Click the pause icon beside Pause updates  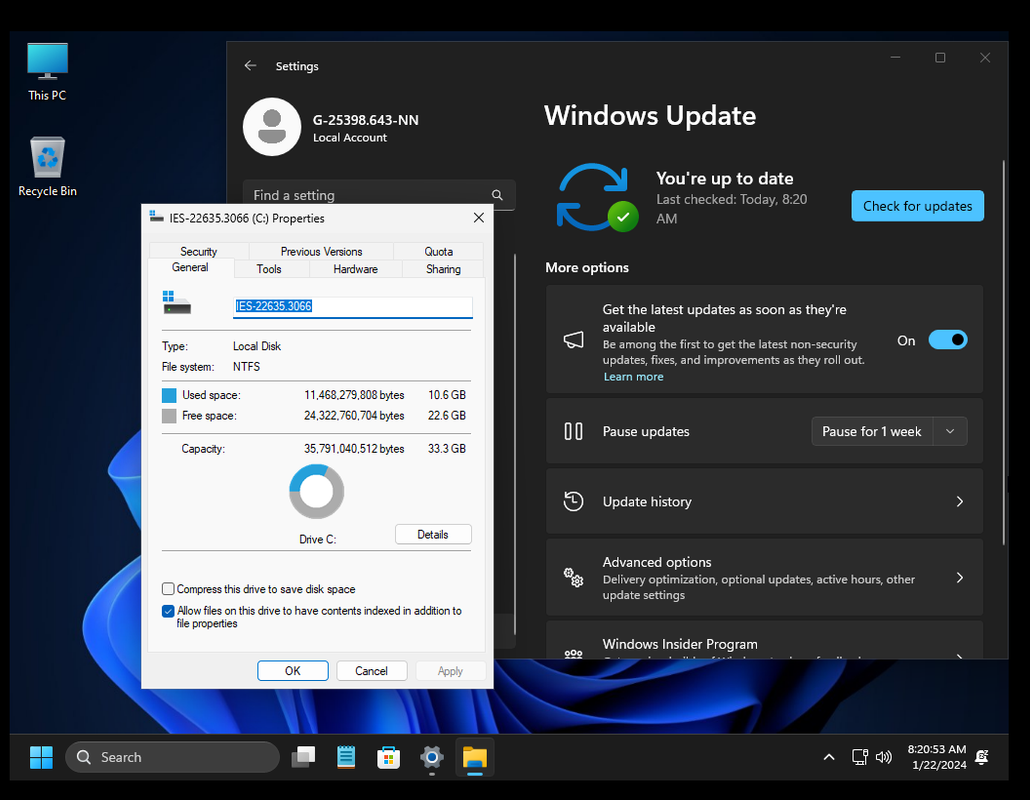[x=573, y=432]
